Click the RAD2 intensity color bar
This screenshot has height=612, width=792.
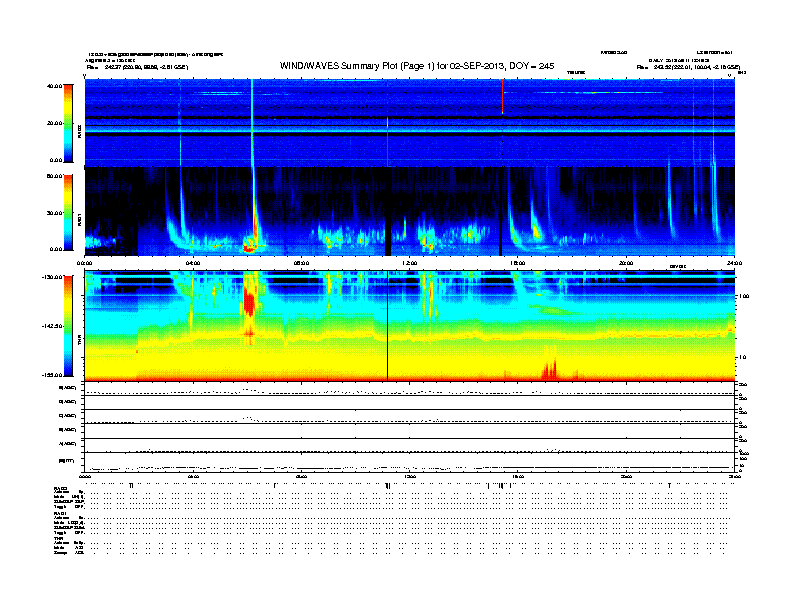click(x=68, y=123)
